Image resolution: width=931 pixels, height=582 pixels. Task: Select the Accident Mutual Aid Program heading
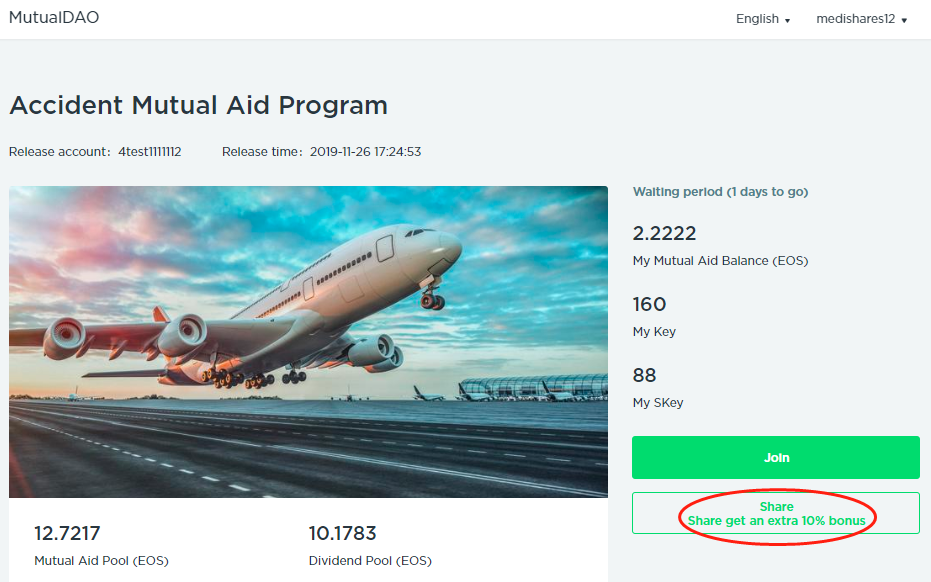point(198,105)
